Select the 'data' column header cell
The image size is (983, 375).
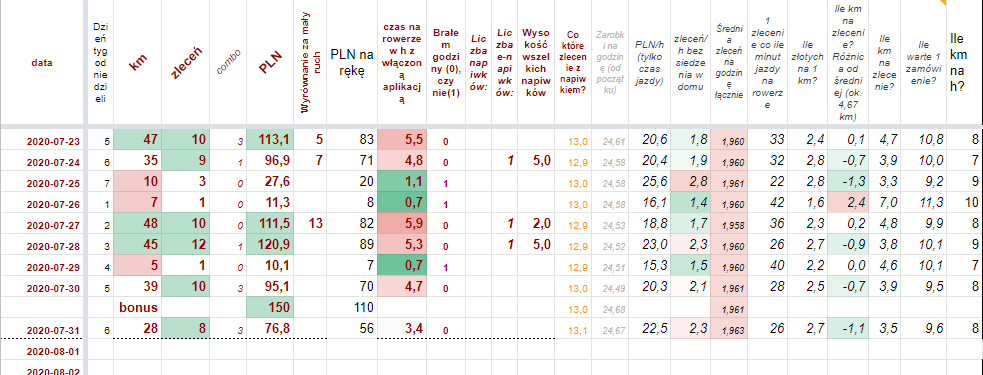(42, 63)
